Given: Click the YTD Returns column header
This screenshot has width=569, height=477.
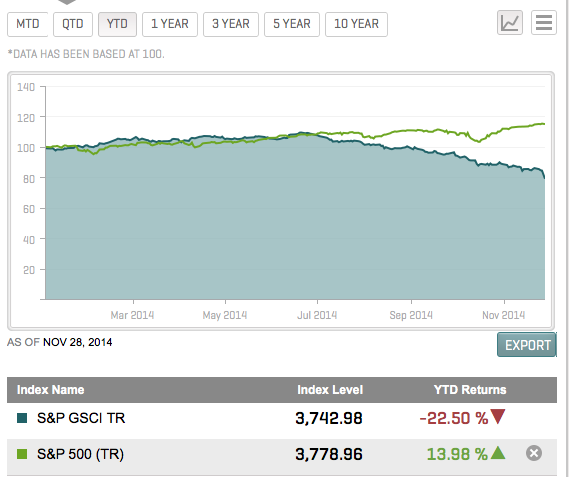Looking at the screenshot, I should coord(470,390).
